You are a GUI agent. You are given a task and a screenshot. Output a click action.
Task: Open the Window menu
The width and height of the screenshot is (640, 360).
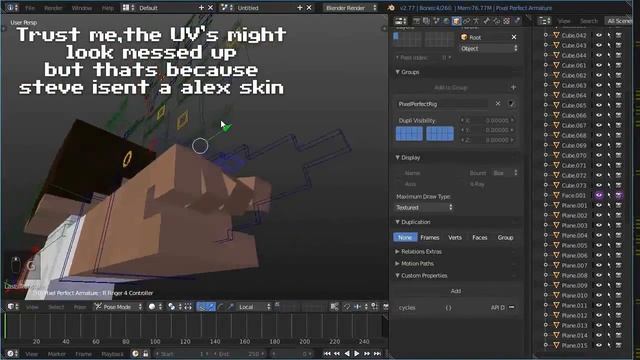pos(81,8)
